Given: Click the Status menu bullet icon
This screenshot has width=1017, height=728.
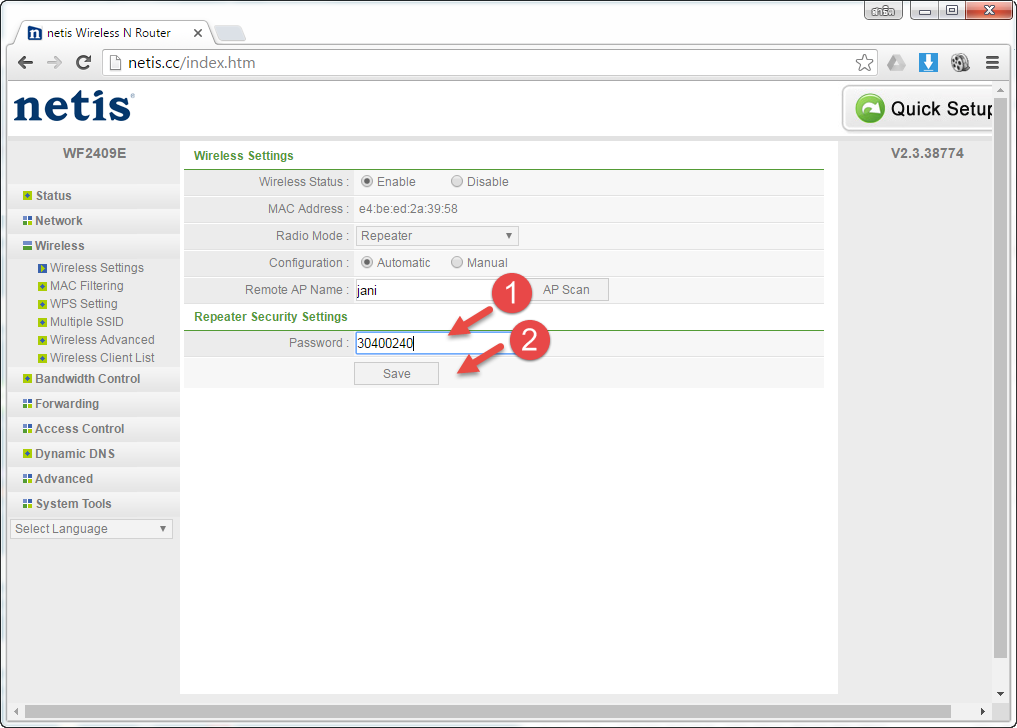Looking at the screenshot, I should point(27,195).
